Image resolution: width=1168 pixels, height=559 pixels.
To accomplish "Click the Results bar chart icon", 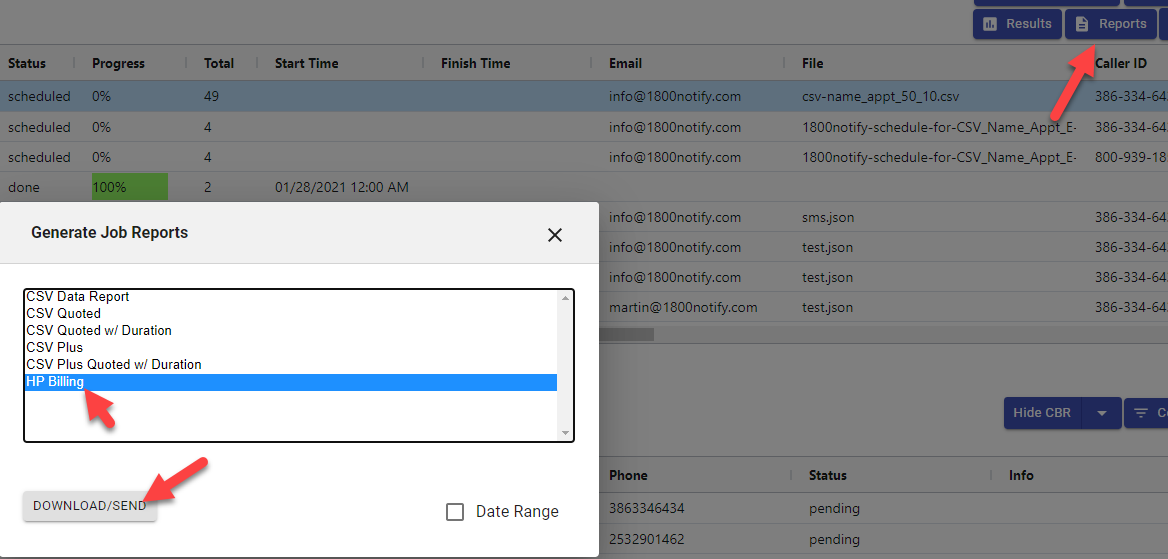I will point(991,24).
